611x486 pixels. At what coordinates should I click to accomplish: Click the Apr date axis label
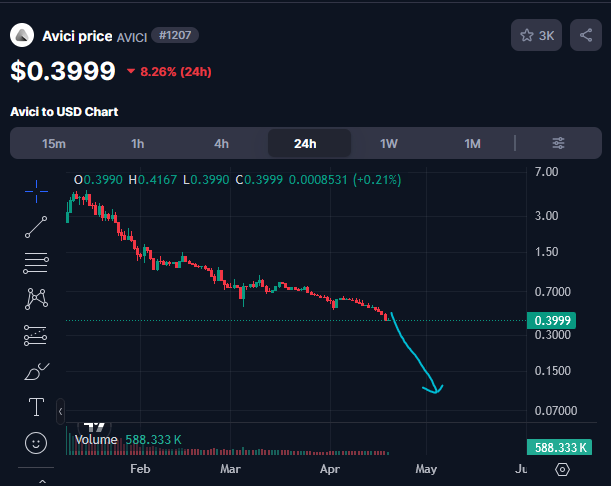pyautogui.click(x=330, y=468)
